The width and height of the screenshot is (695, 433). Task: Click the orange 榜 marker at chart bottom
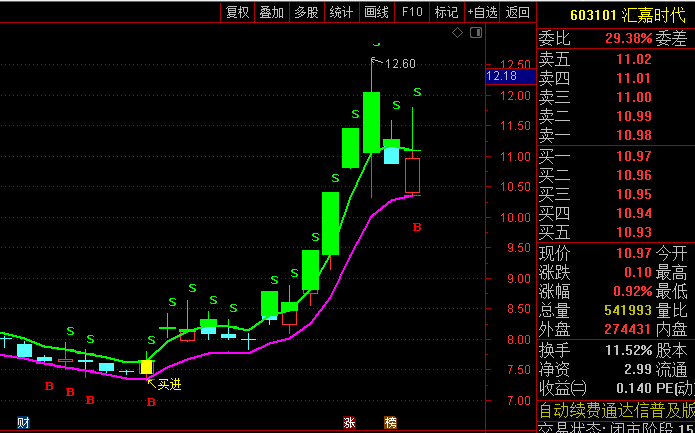(390, 423)
